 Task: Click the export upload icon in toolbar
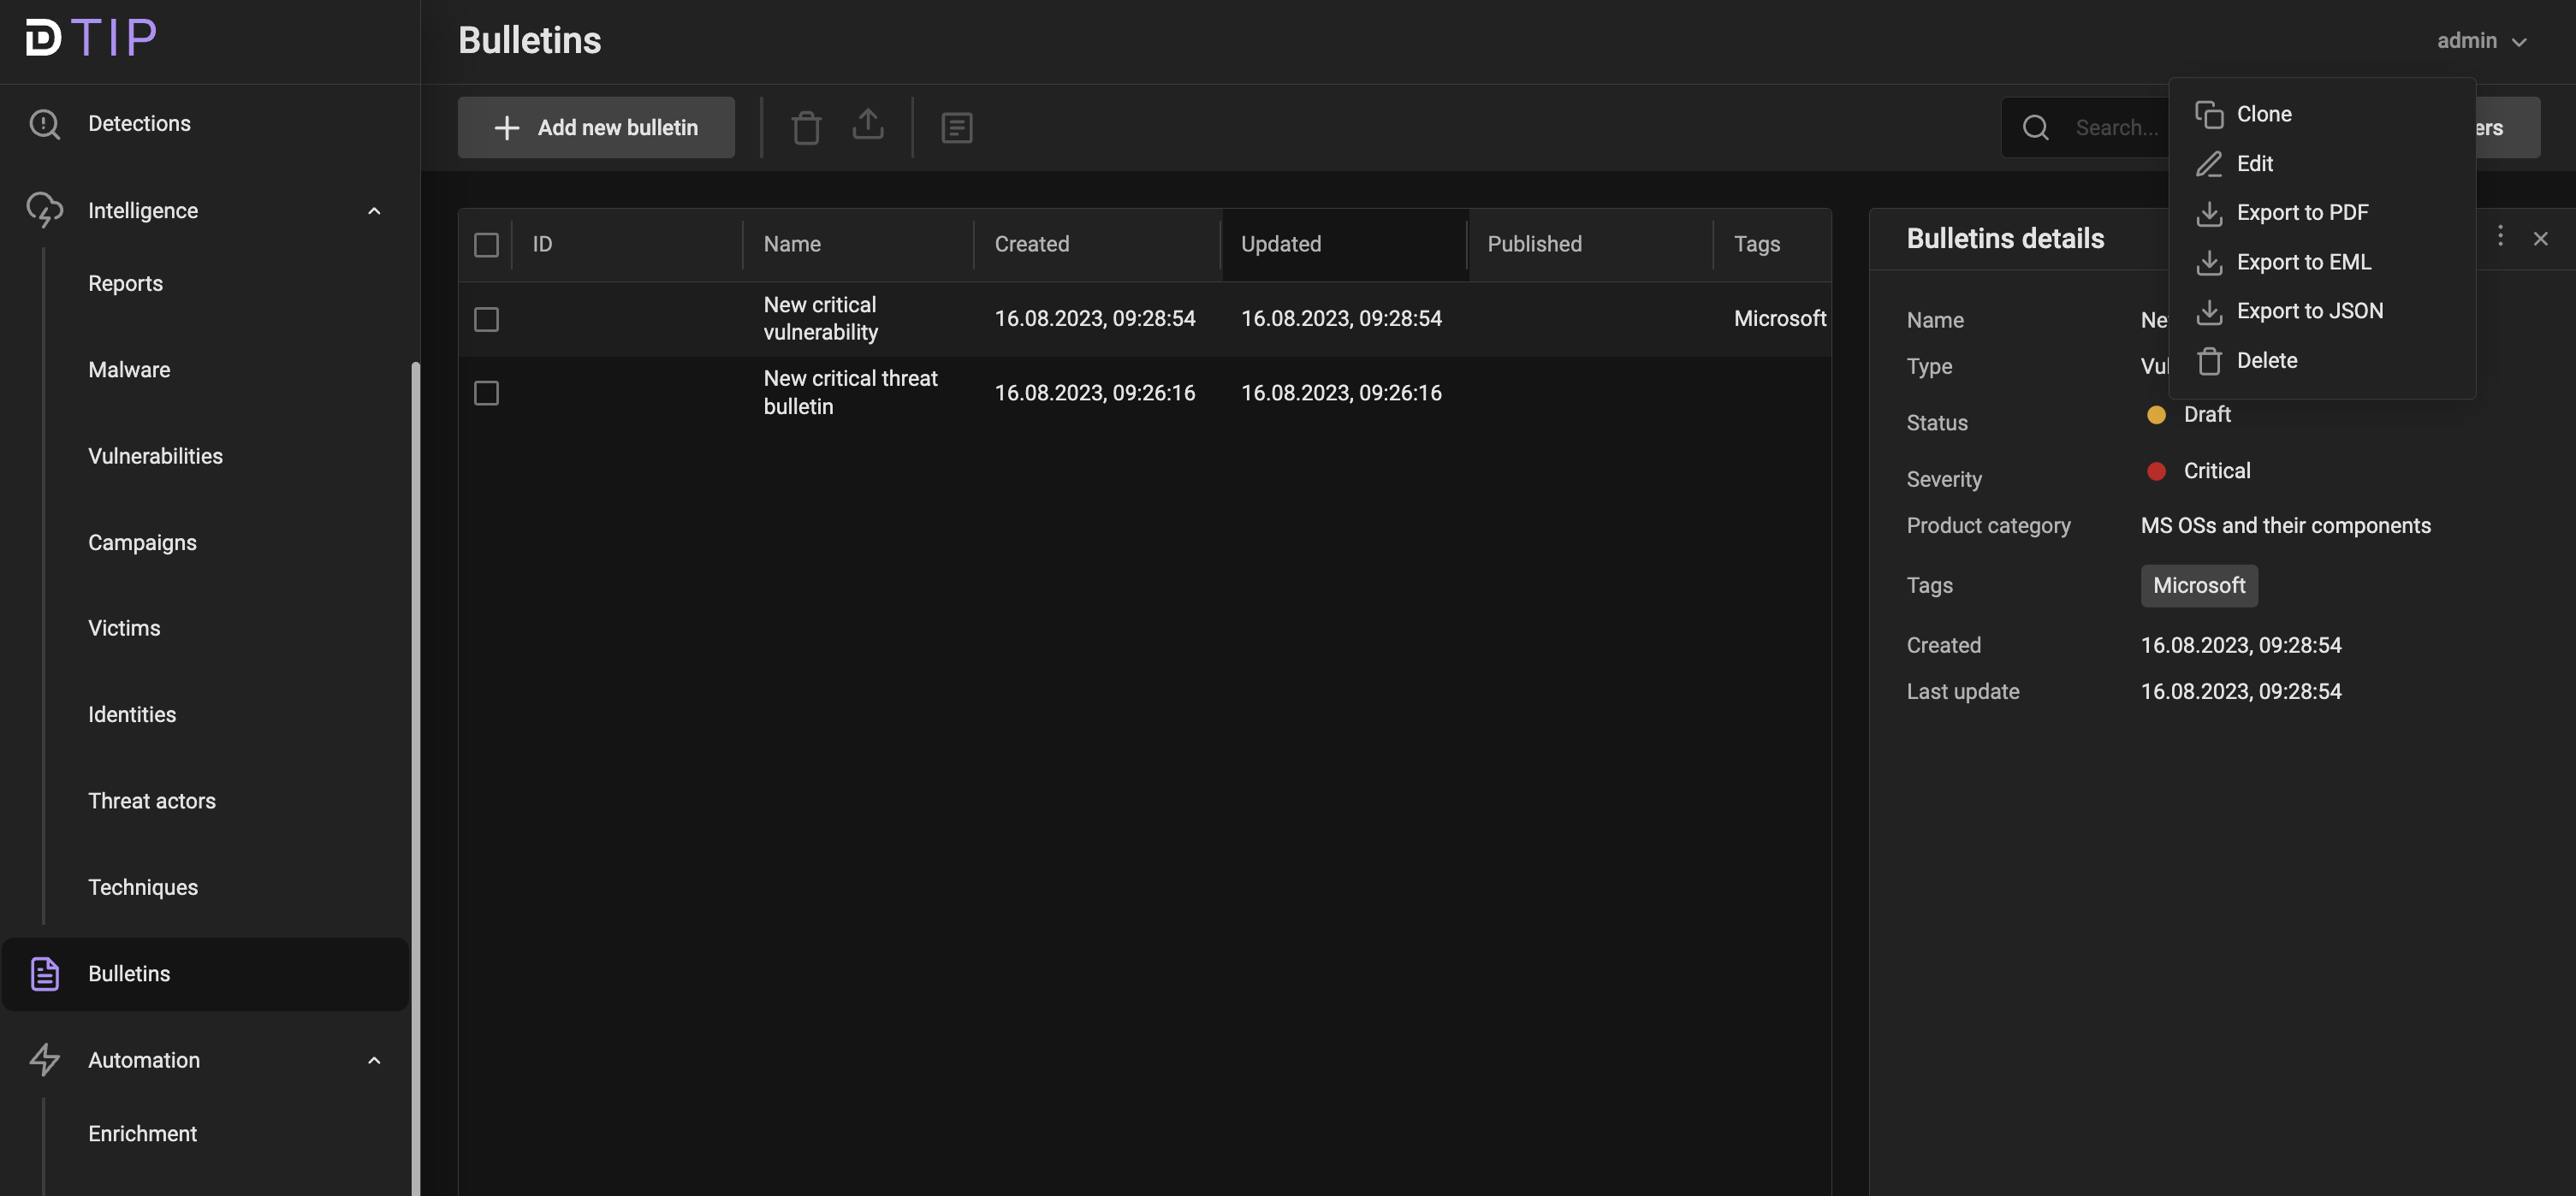867,126
